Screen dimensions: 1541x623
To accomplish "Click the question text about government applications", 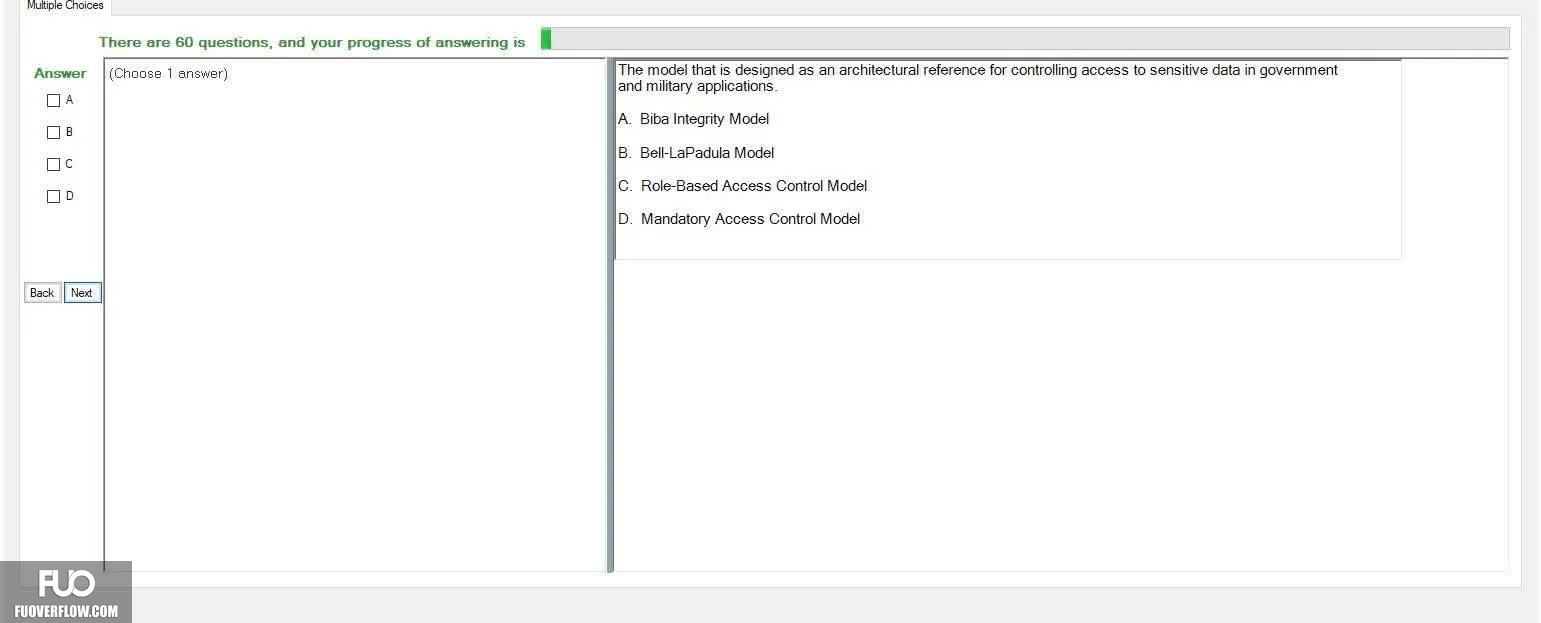I will (978, 78).
